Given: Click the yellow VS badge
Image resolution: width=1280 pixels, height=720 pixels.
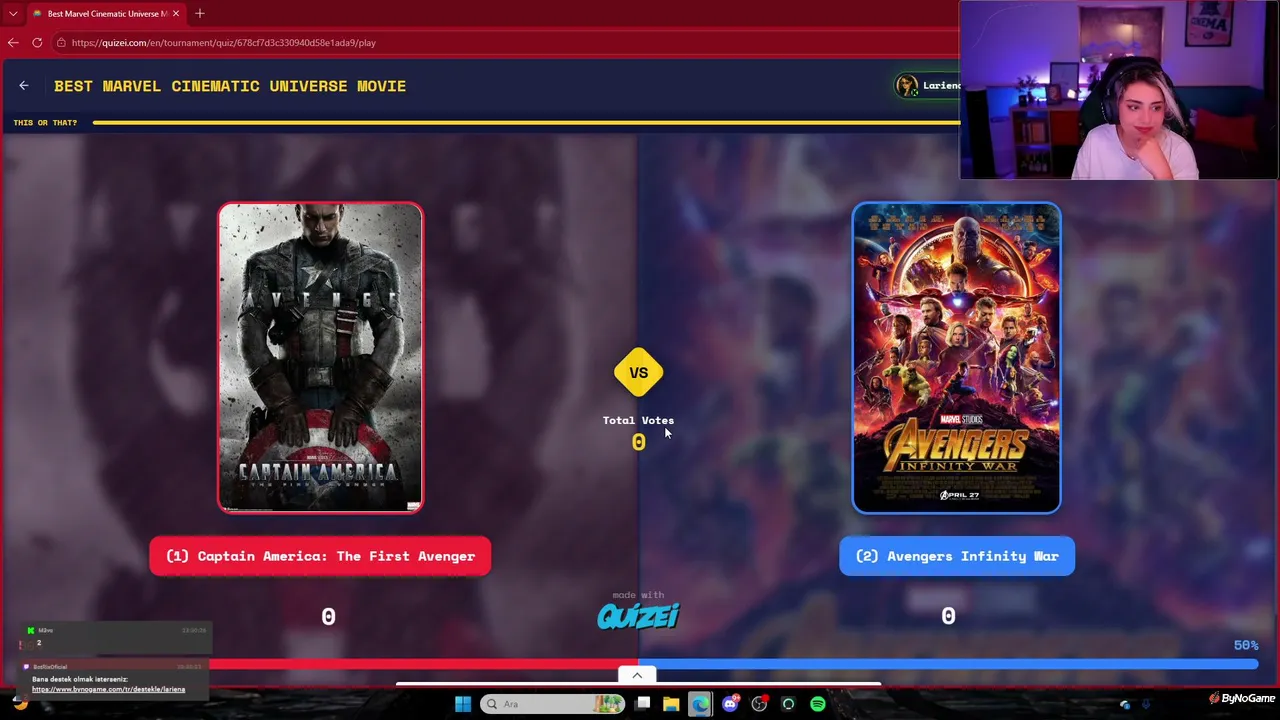Looking at the screenshot, I should [x=638, y=373].
